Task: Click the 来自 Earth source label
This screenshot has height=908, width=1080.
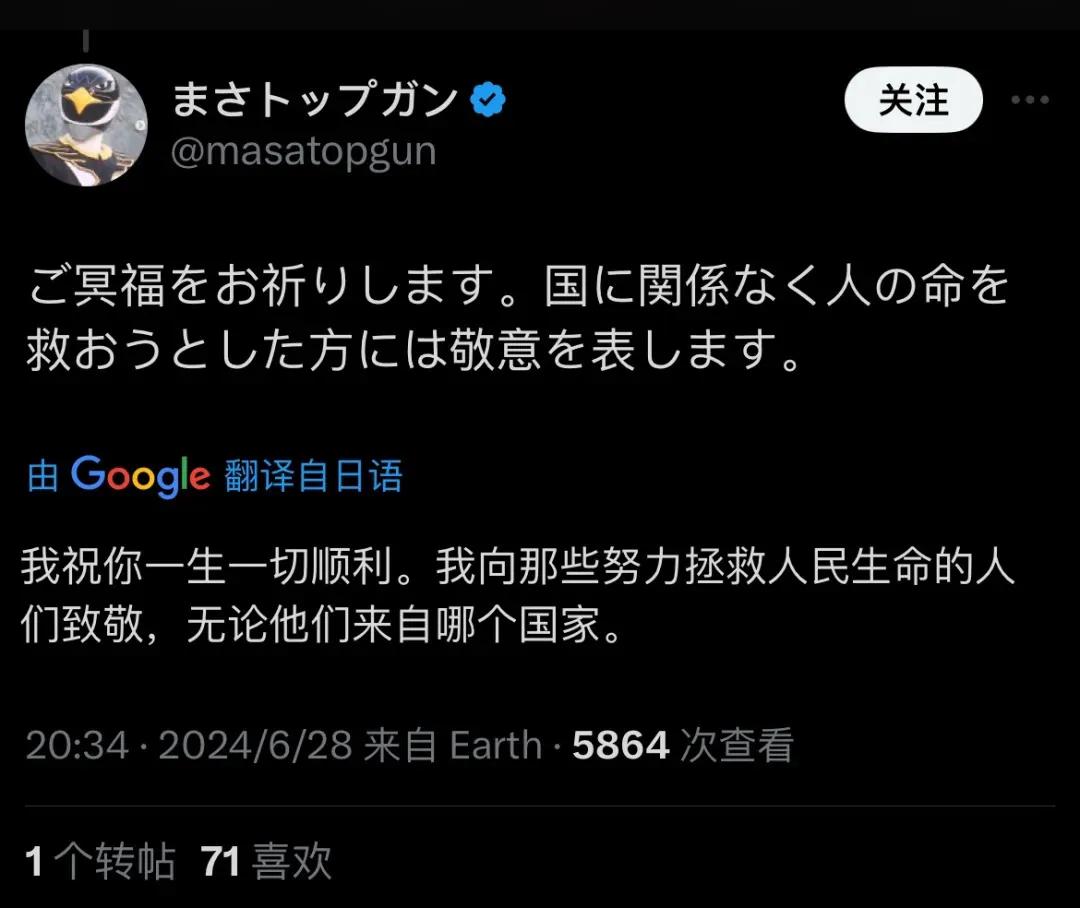Action: point(453,745)
